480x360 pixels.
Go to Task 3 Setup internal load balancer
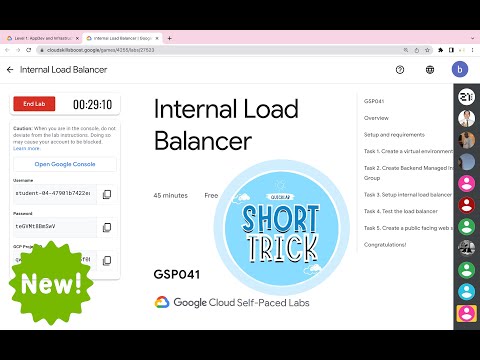click(x=408, y=194)
